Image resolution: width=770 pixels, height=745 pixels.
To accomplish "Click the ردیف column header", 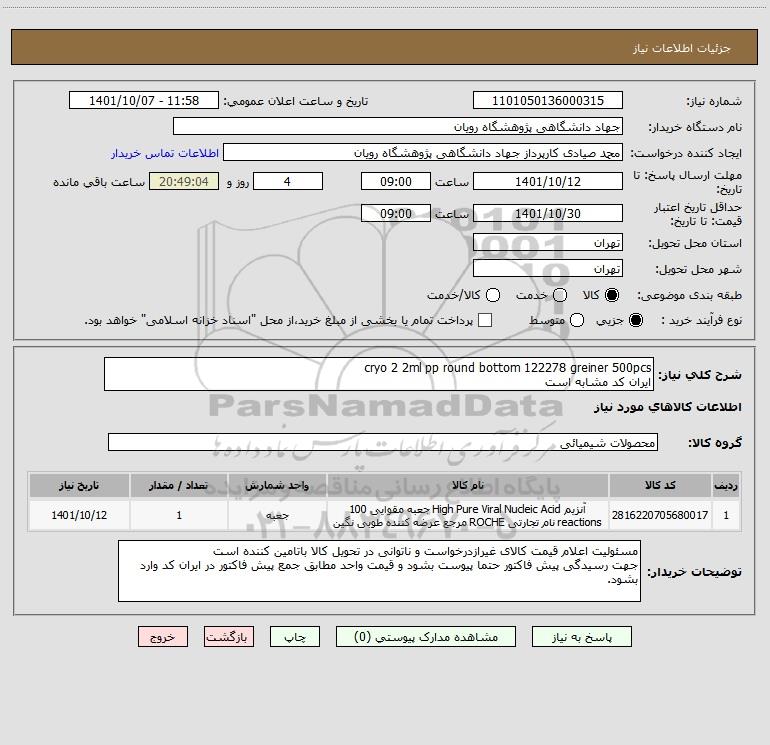I will pos(726,485).
